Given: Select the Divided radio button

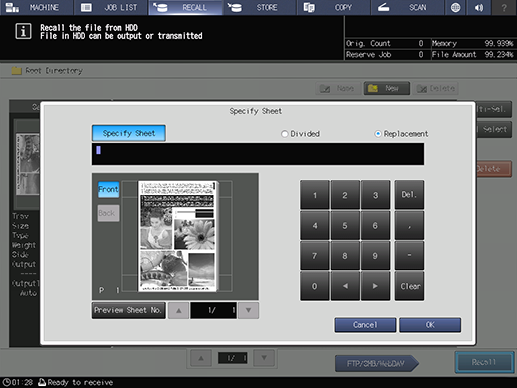Looking at the screenshot, I should [x=284, y=134].
